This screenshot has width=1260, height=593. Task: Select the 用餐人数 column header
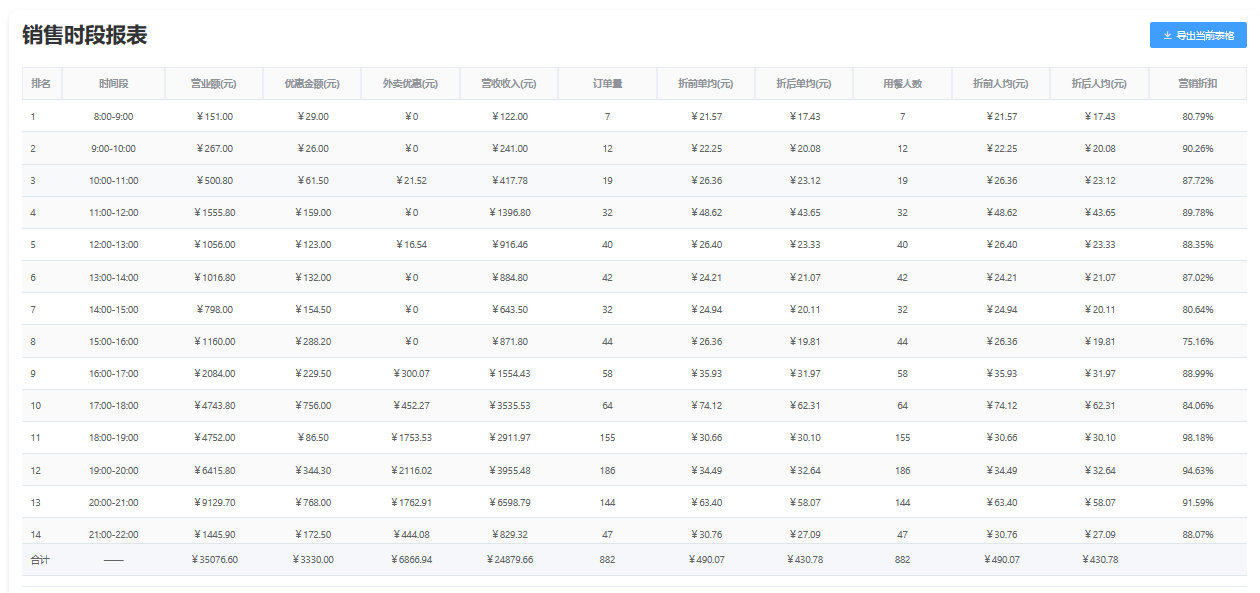coord(902,84)
